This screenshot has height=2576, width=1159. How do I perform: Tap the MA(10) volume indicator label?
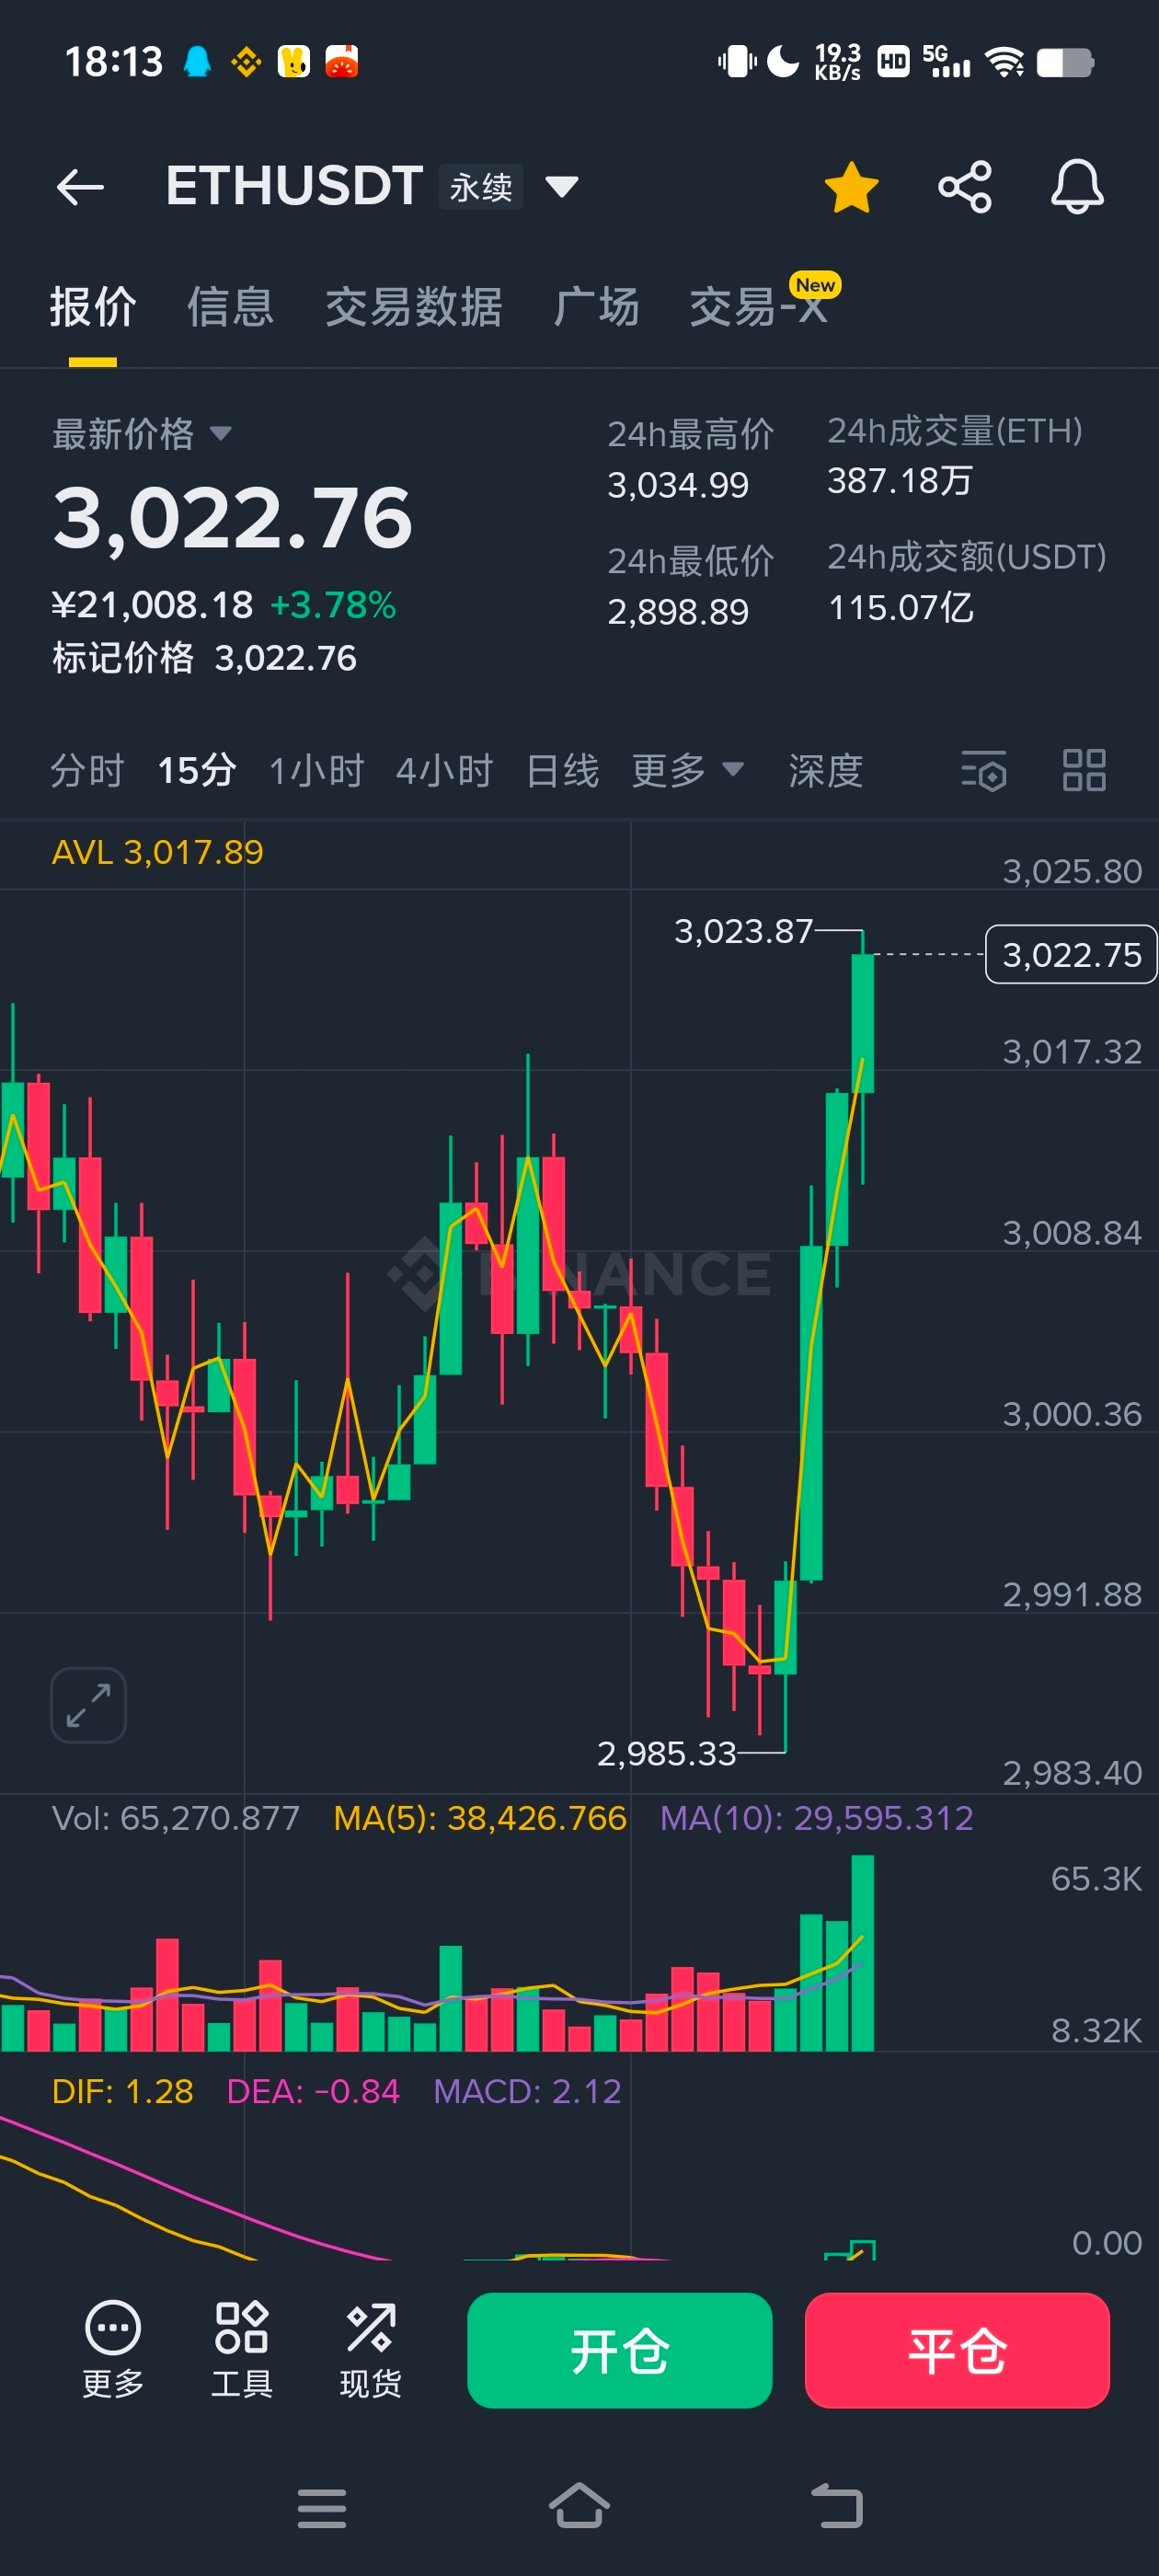pos(817,1818)
